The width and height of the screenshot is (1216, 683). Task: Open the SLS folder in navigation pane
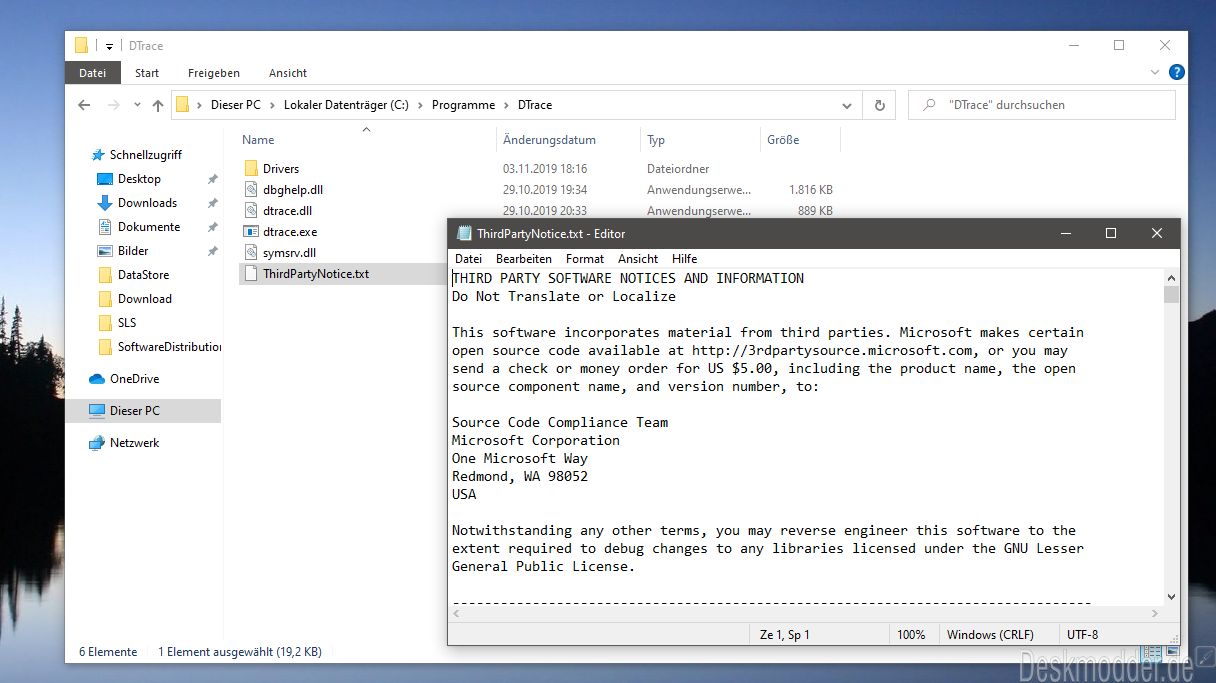pyautogui.click(x=127, y=323)
